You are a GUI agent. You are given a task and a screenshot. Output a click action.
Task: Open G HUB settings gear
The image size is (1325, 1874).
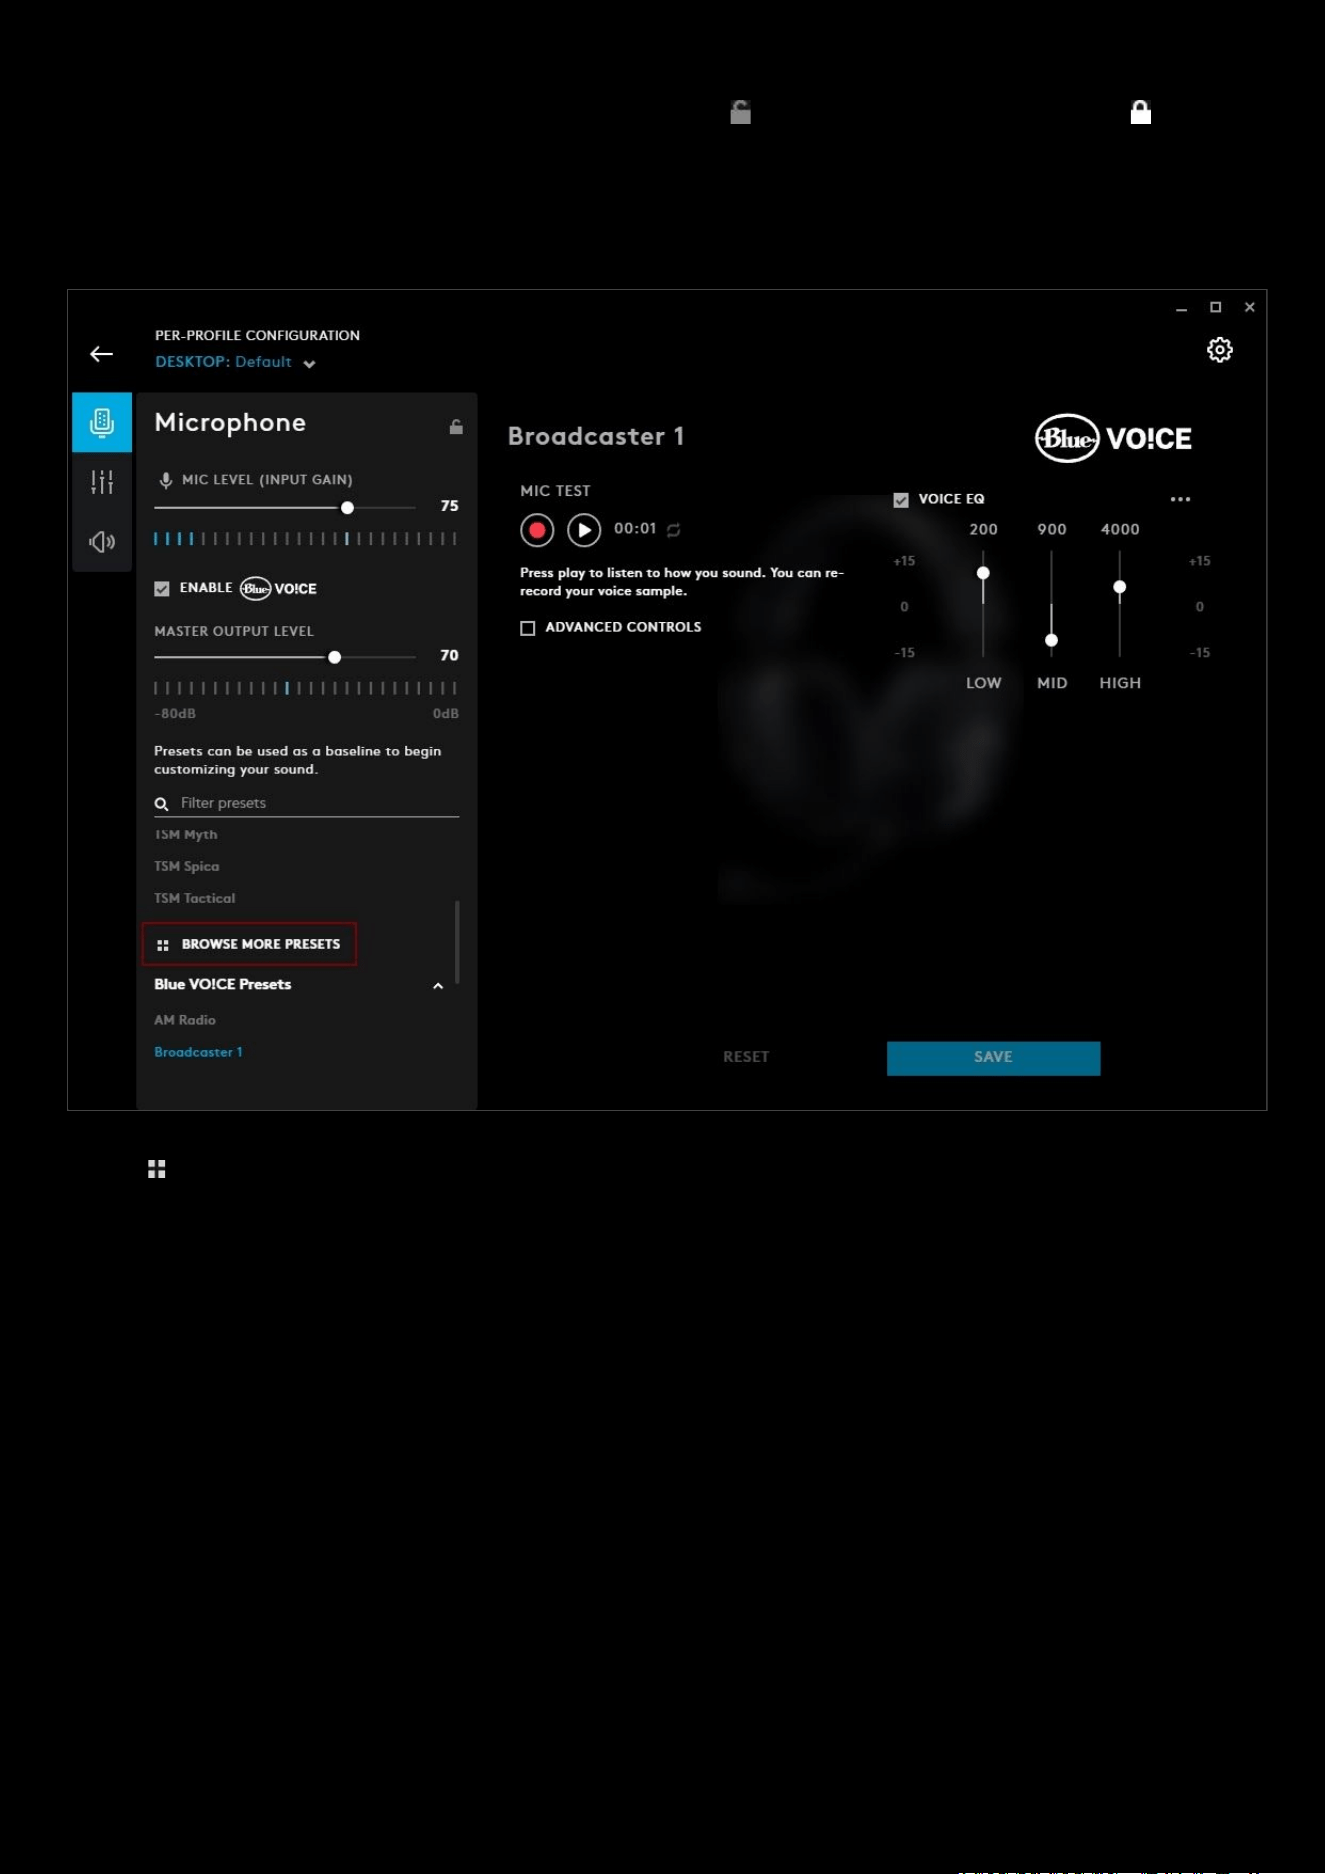coord(1219,350)
